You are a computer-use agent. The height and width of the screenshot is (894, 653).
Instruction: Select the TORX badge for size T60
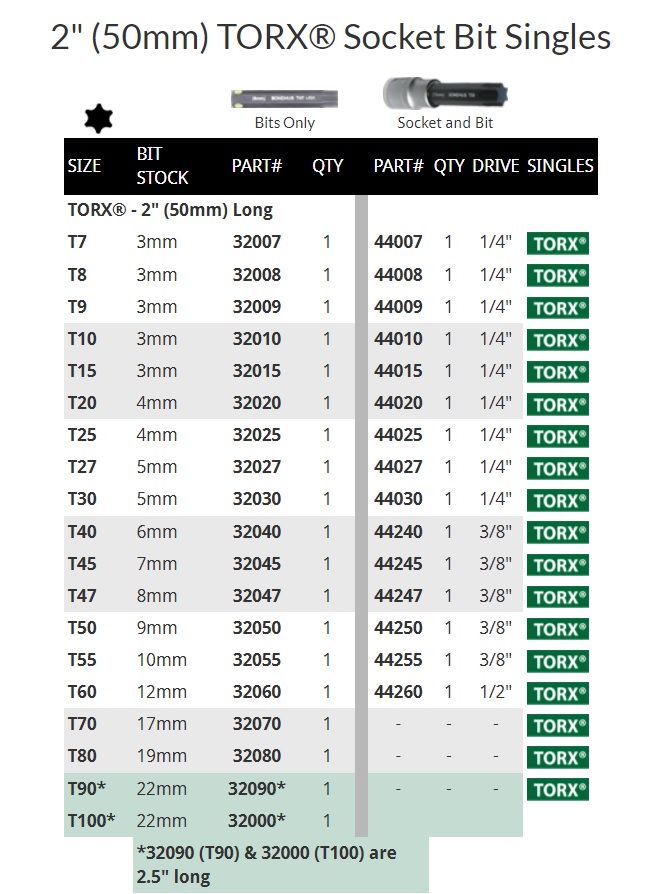[558, 693]
